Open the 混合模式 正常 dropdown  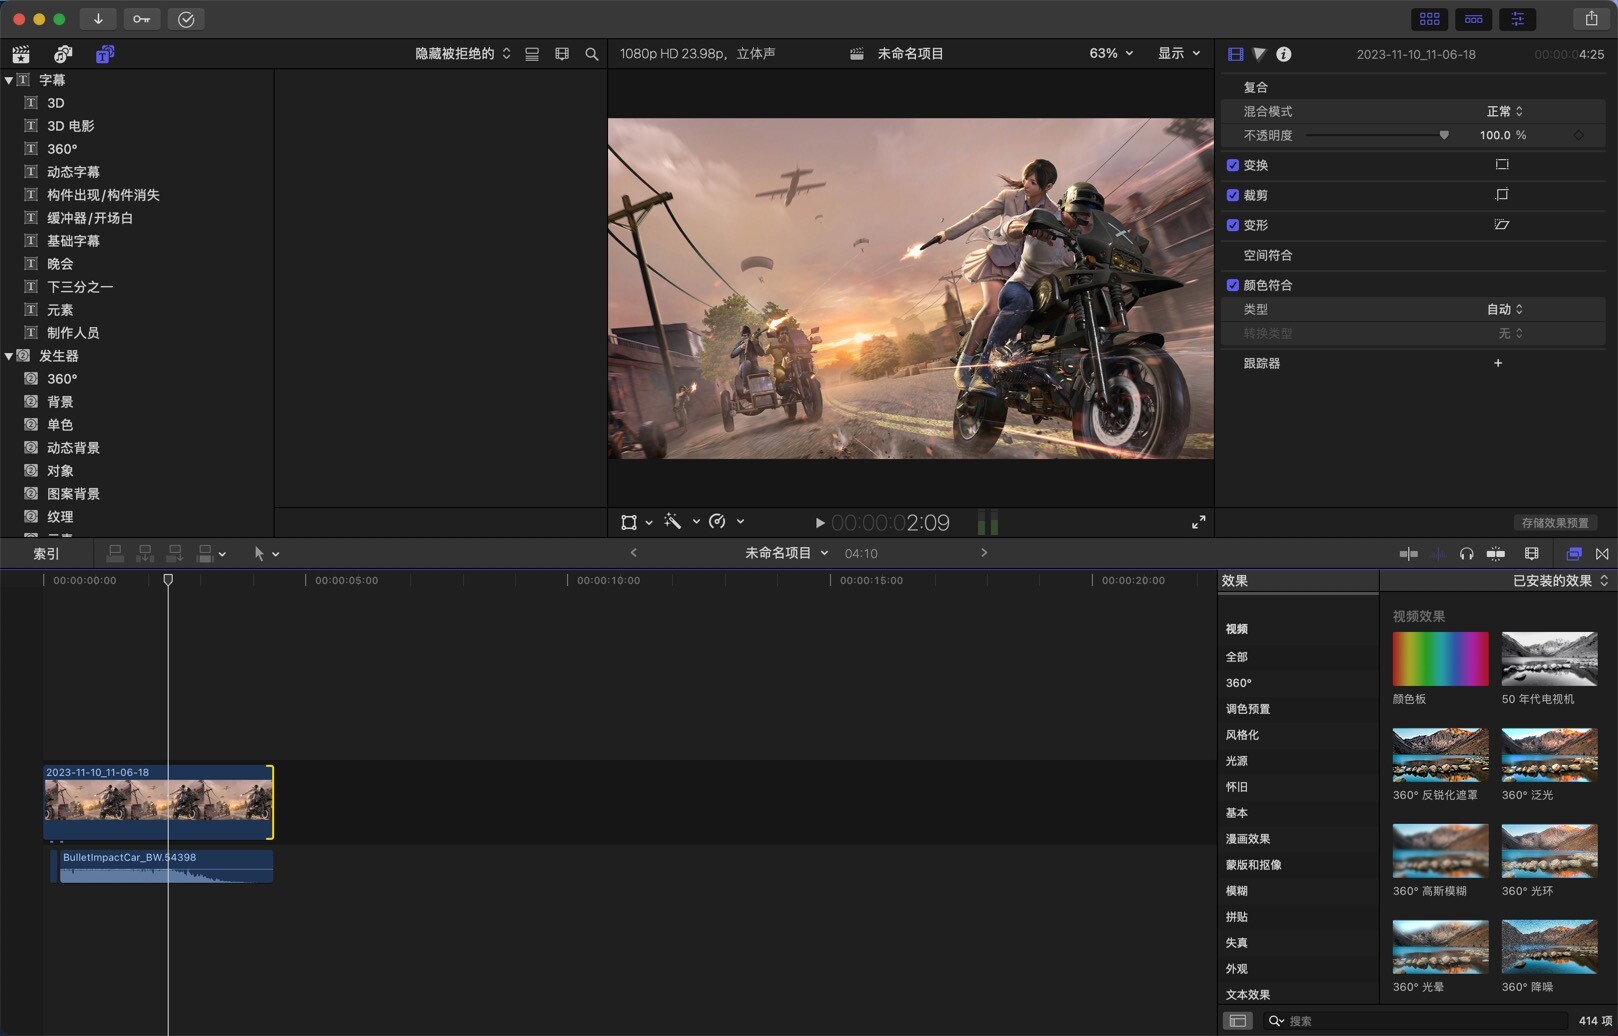1504,111
